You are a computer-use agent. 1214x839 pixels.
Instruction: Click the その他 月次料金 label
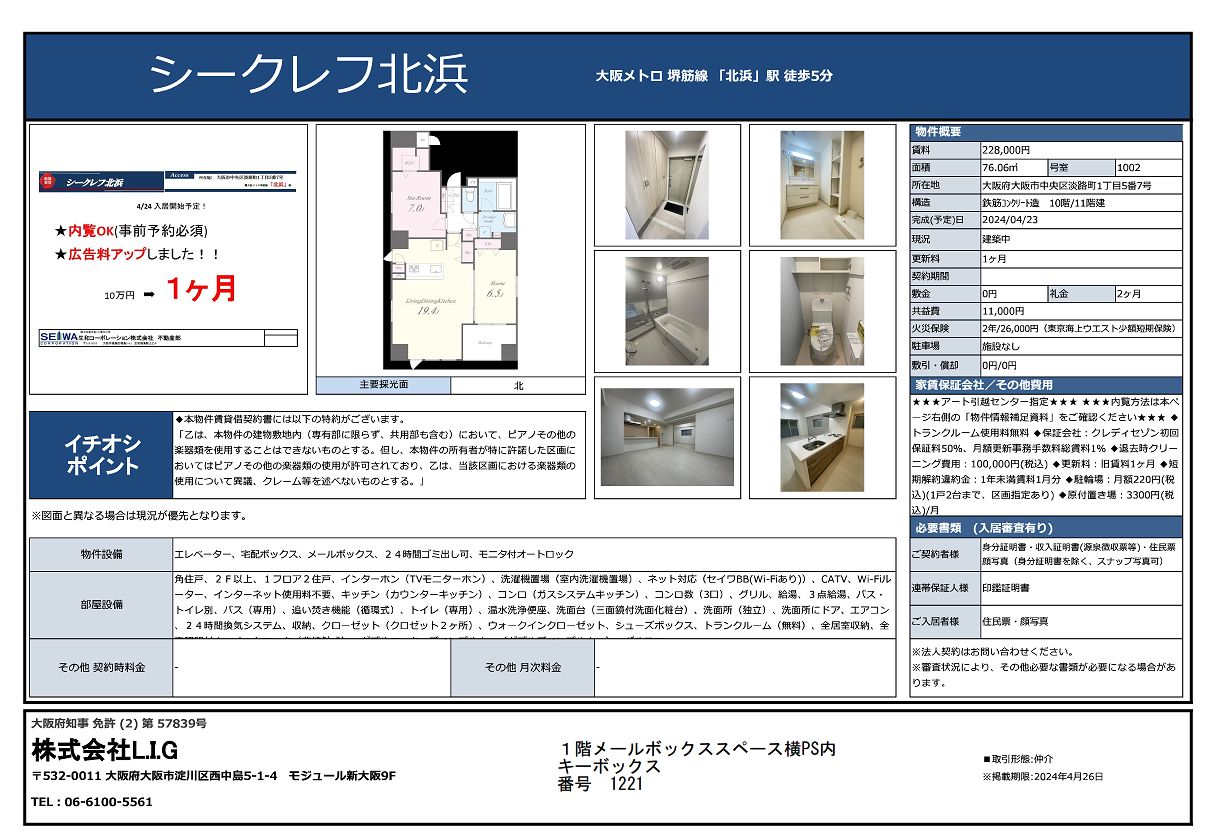pyautogui.click(x=523, y=667)
